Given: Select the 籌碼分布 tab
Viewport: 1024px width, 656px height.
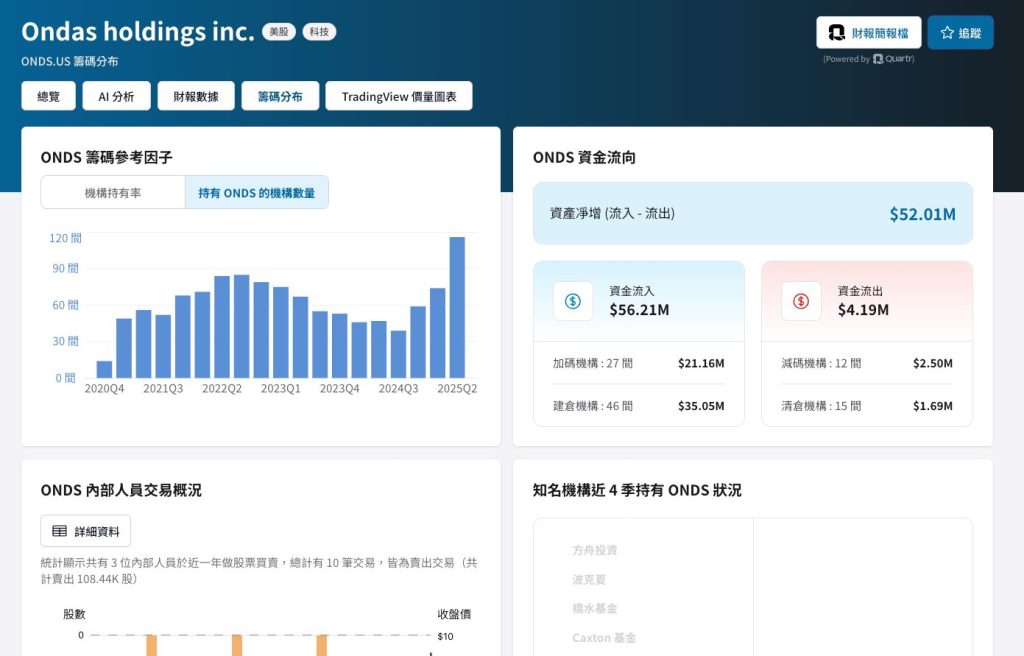Looking at the screenshot, I should pyautogui.click(x=280, y=97).
